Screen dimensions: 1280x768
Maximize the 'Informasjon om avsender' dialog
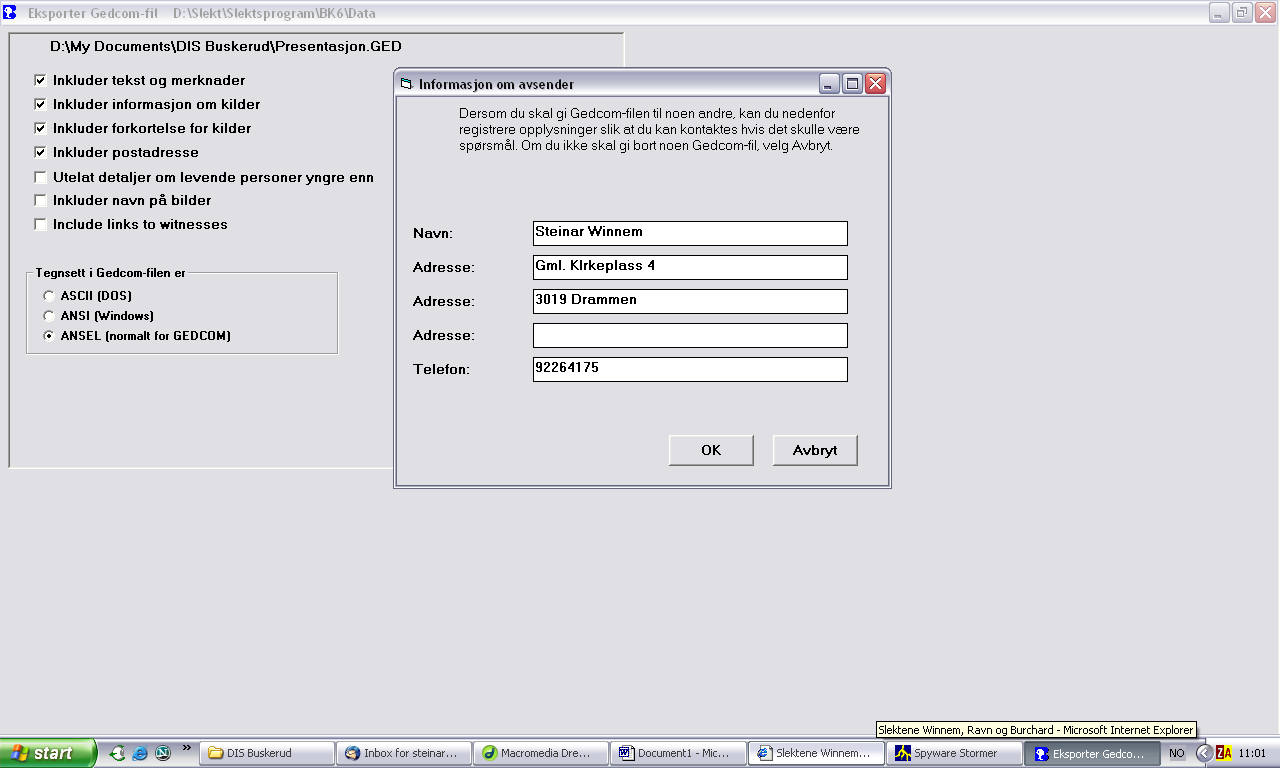852,84
